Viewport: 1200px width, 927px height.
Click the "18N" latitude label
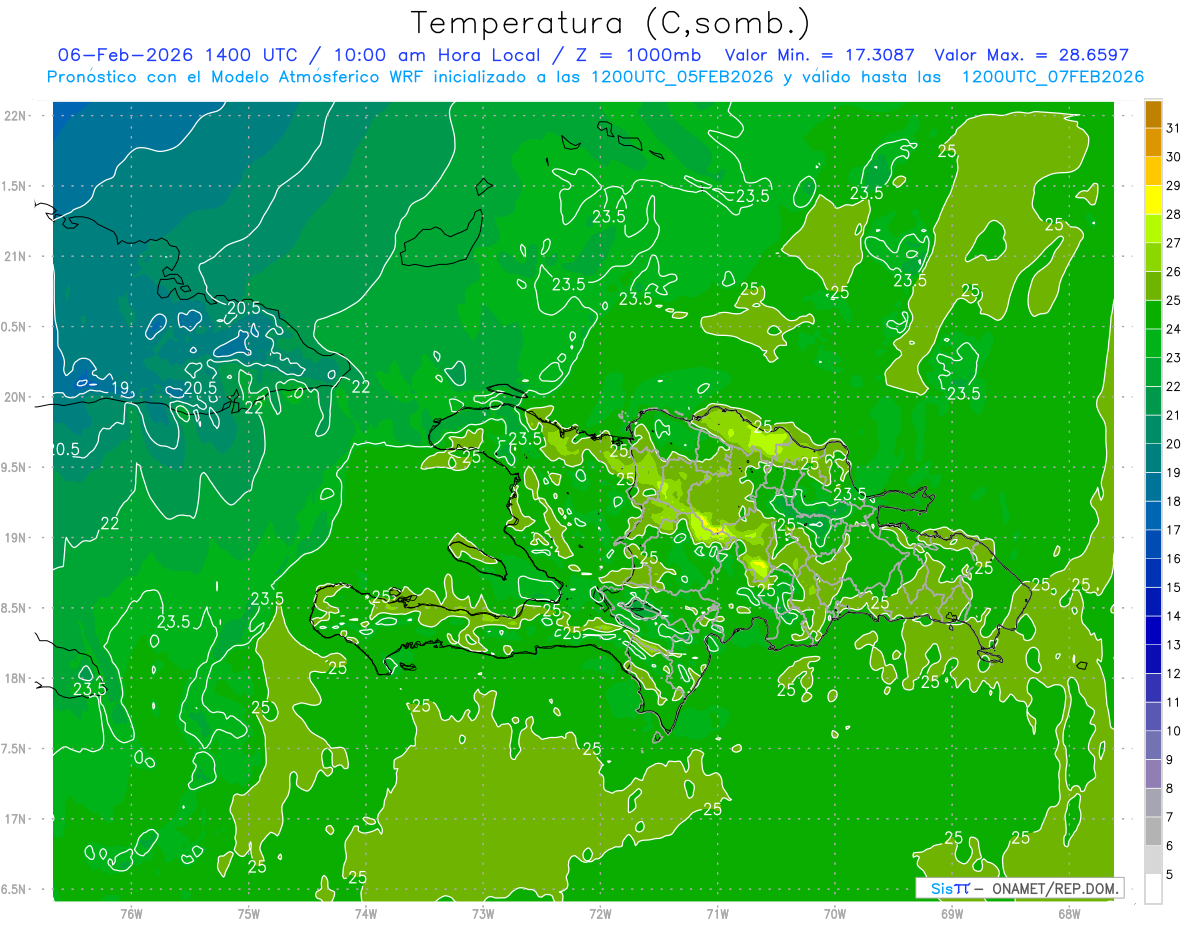(x=14, y=679)
